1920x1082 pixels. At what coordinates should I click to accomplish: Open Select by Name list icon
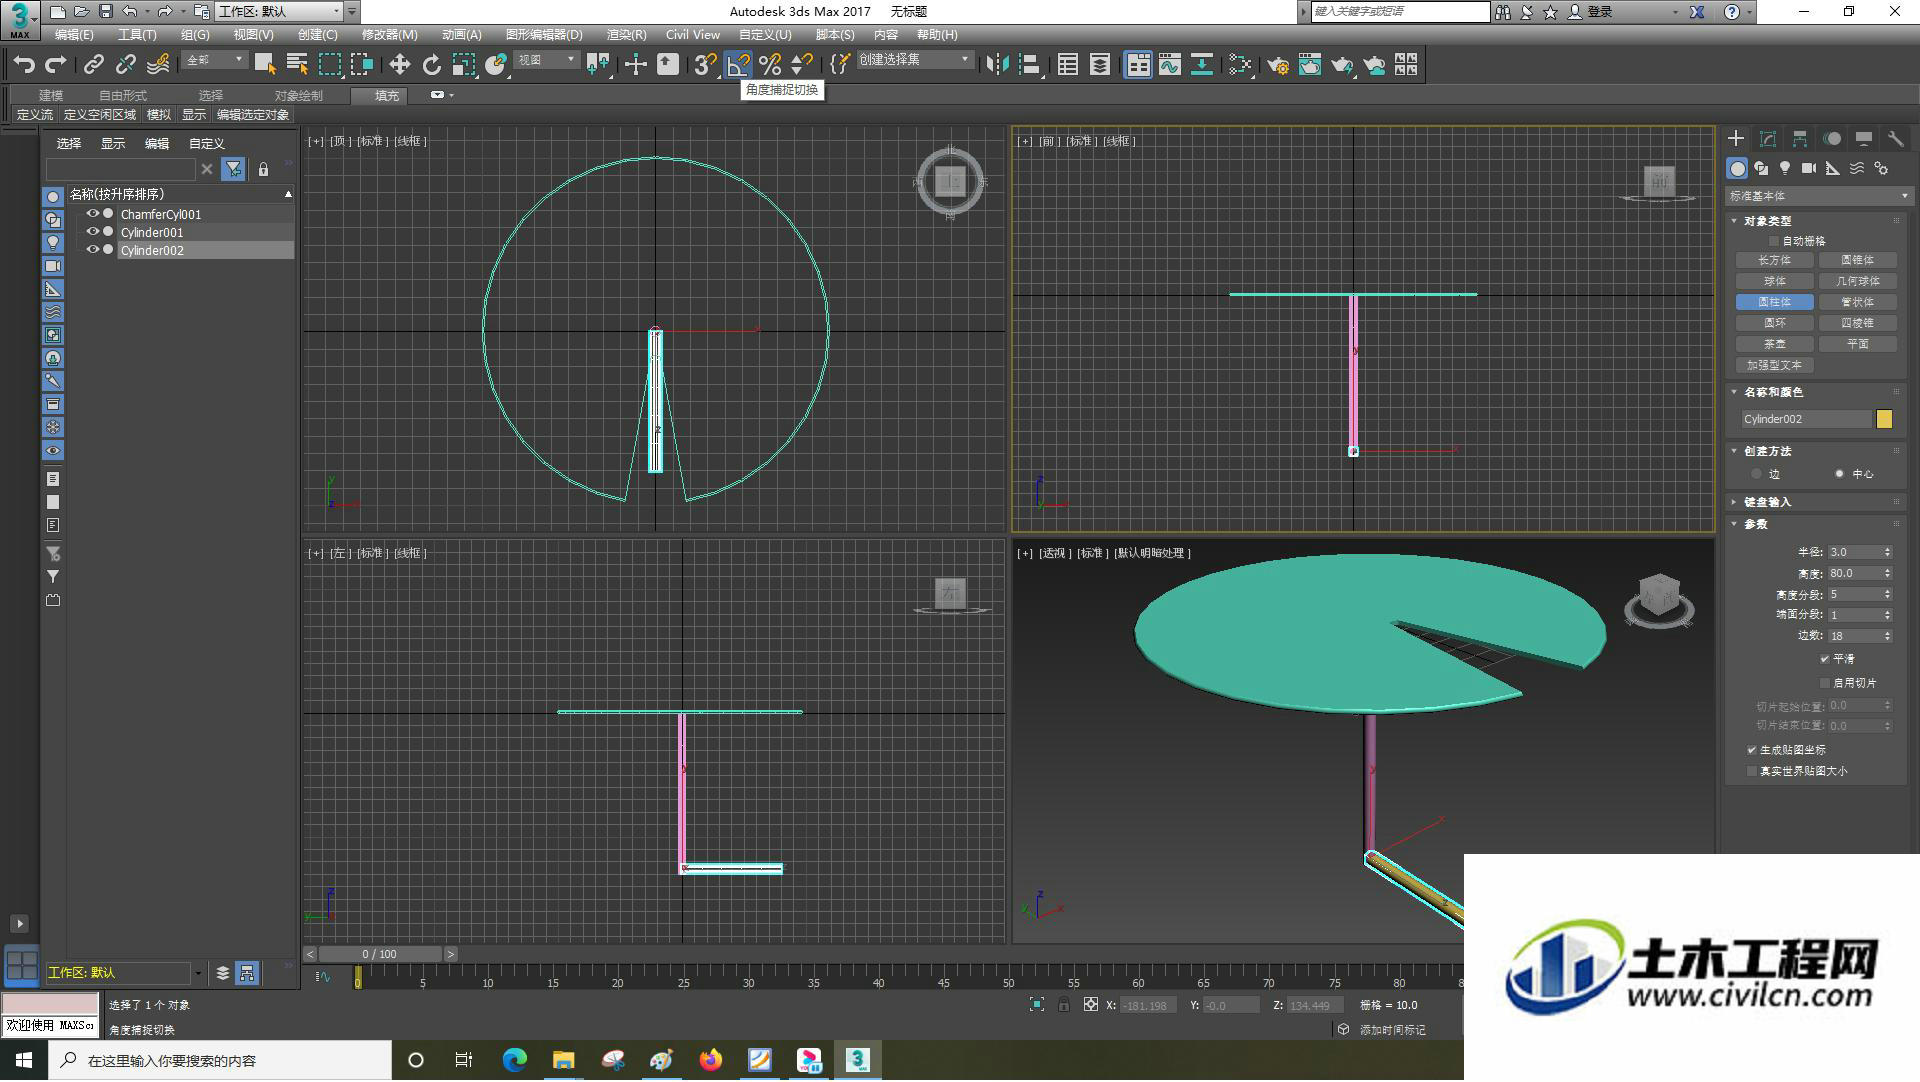(297, 65)
